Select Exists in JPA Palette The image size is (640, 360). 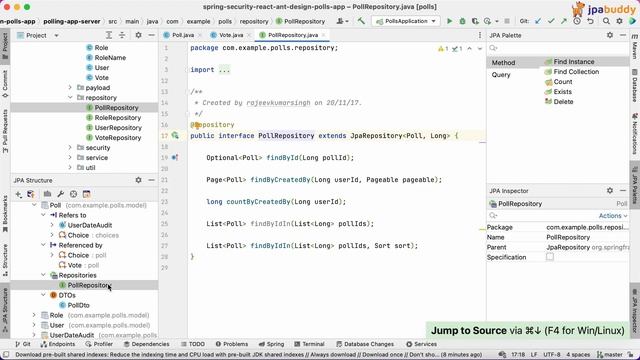(558, 92)
